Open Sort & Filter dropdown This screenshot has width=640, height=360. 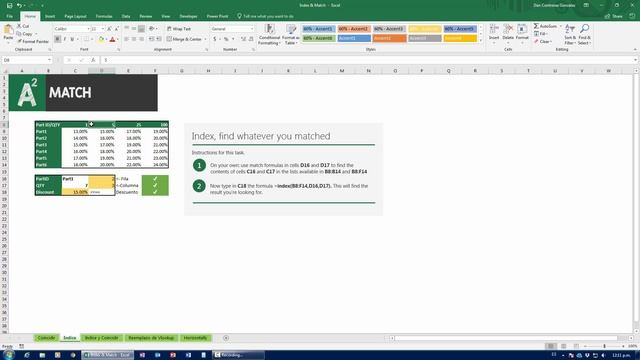(x=570, y=34)
